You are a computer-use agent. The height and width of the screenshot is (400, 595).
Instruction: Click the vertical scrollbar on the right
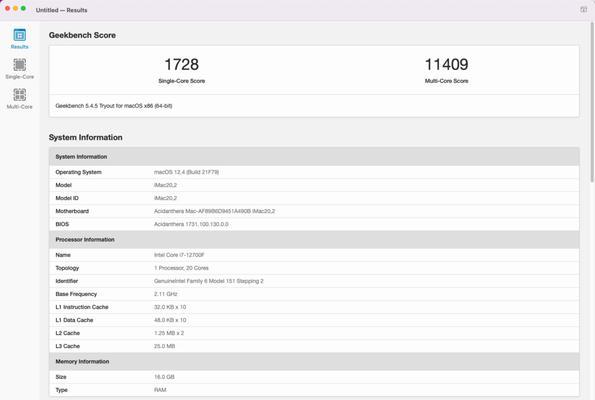[x=592, y=102]
